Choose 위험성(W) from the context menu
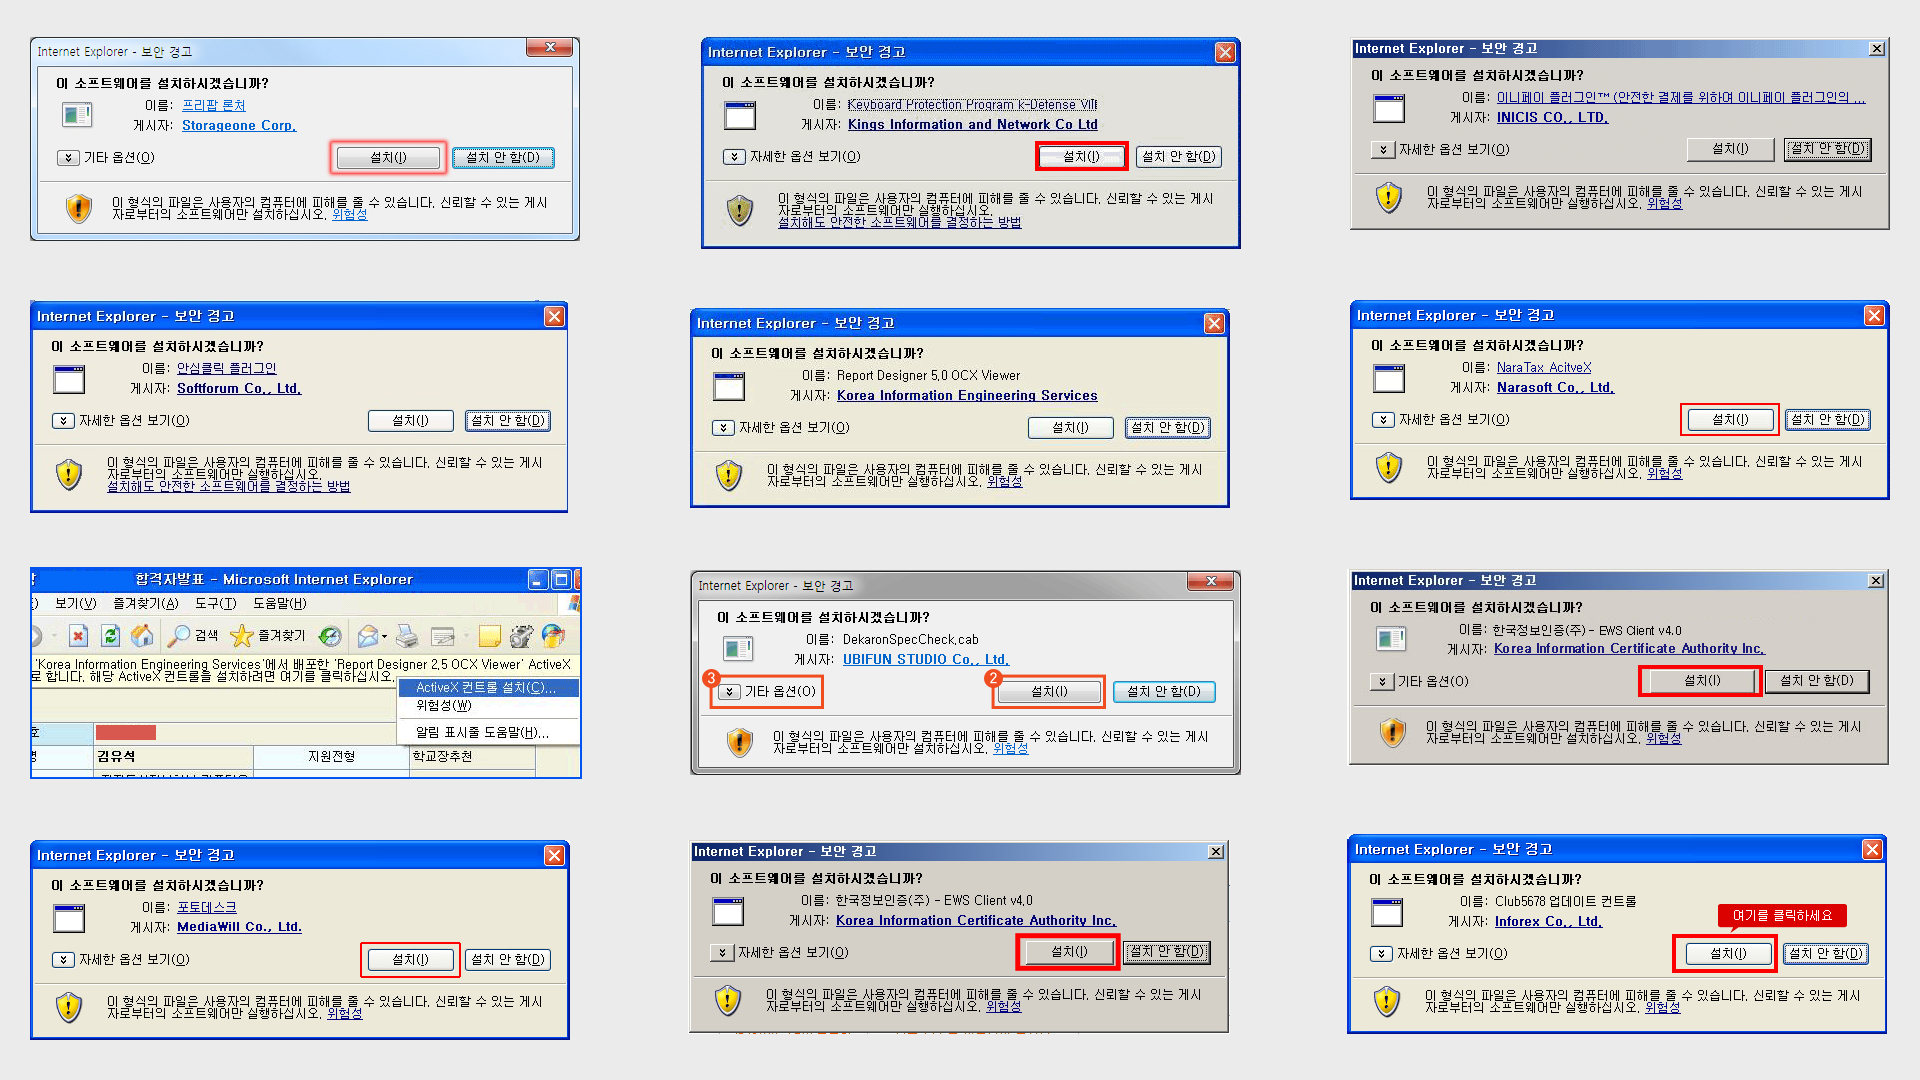 click(x=444, y=706)
